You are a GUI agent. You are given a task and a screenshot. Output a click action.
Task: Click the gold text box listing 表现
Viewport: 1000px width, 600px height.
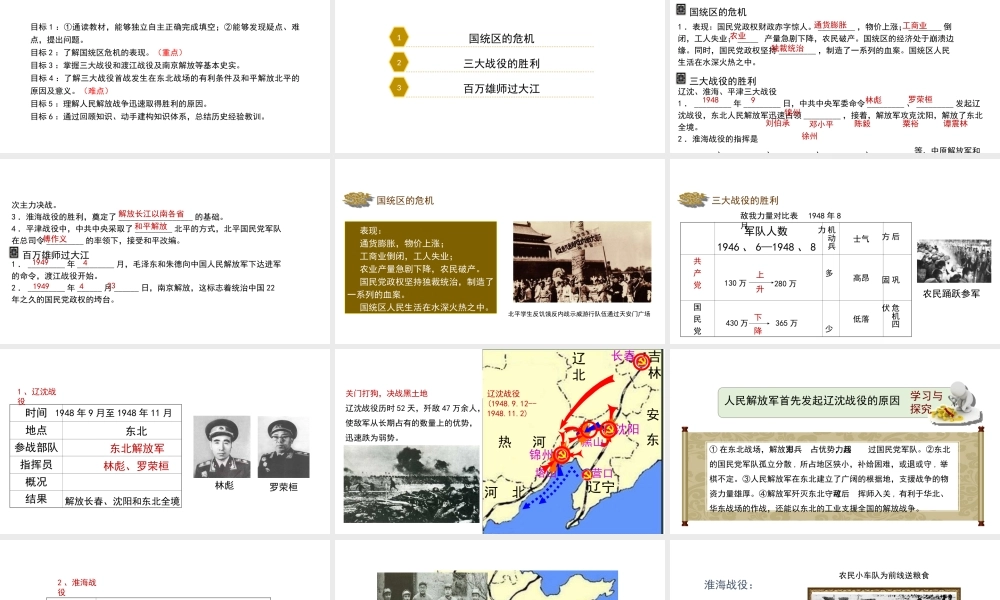(x=420, y=268)
